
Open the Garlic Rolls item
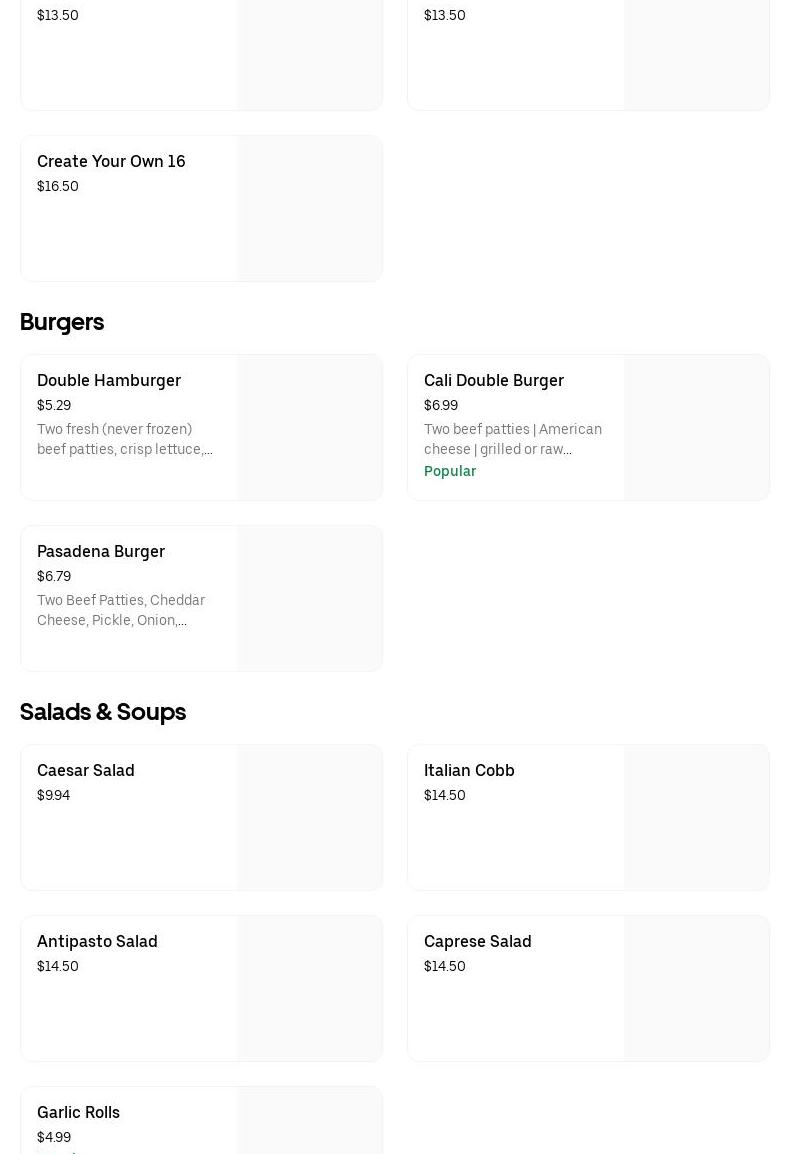click(78, 1113)
